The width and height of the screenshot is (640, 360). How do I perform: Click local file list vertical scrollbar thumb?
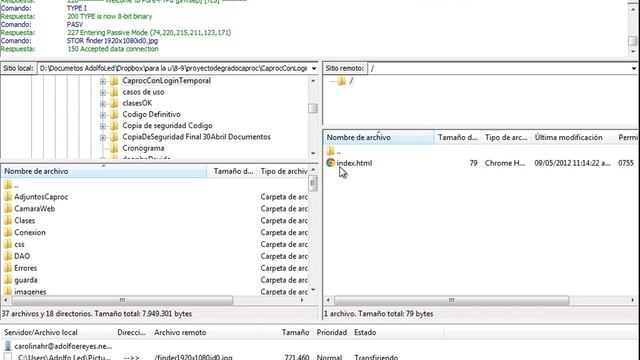point(313,184)
